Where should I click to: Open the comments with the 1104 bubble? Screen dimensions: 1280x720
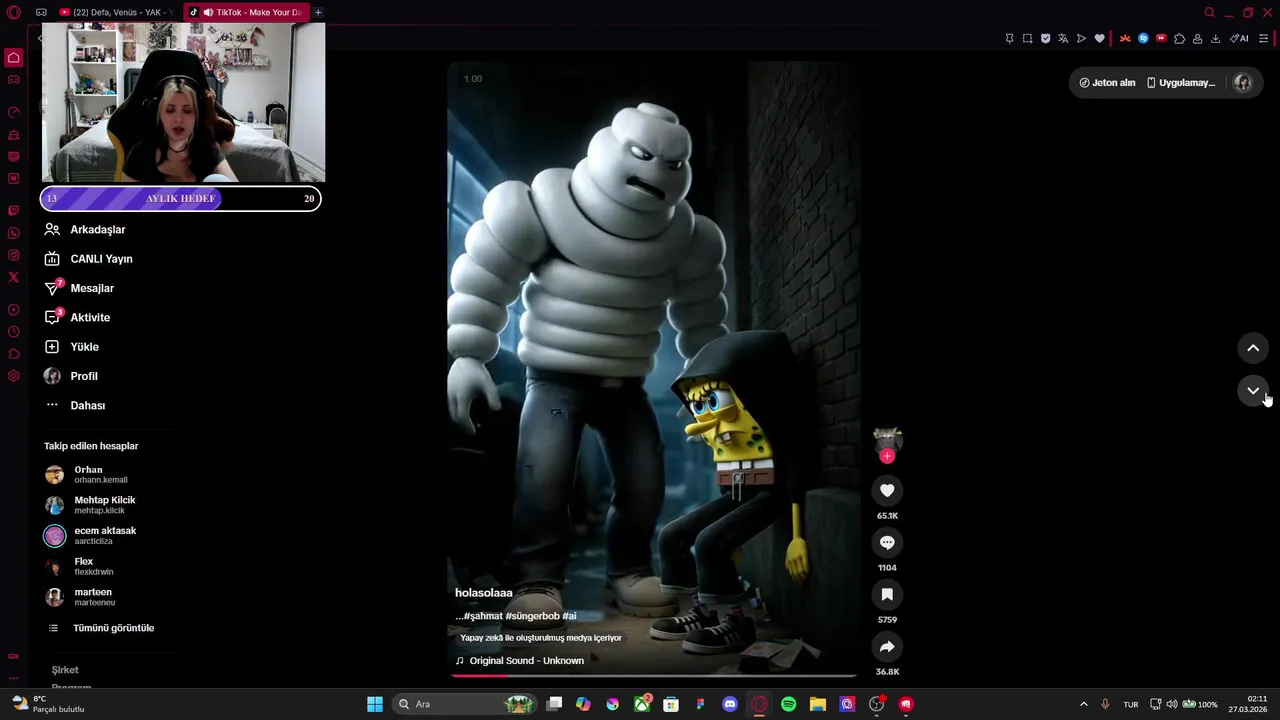click(887, 542)
